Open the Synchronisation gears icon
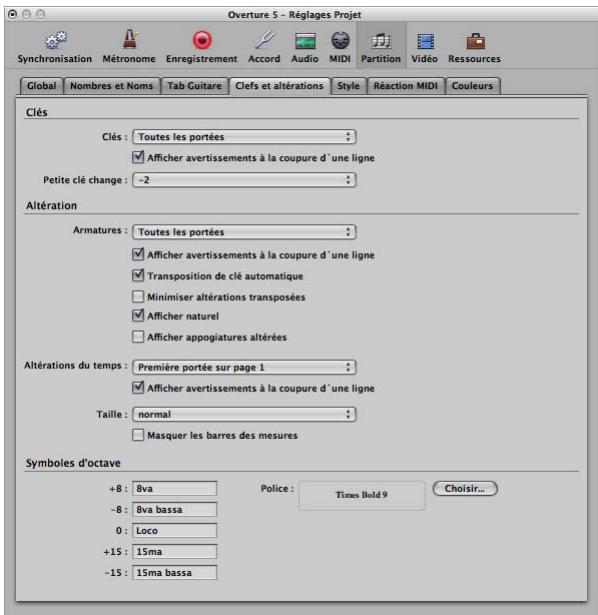 (x=55, y=40)
